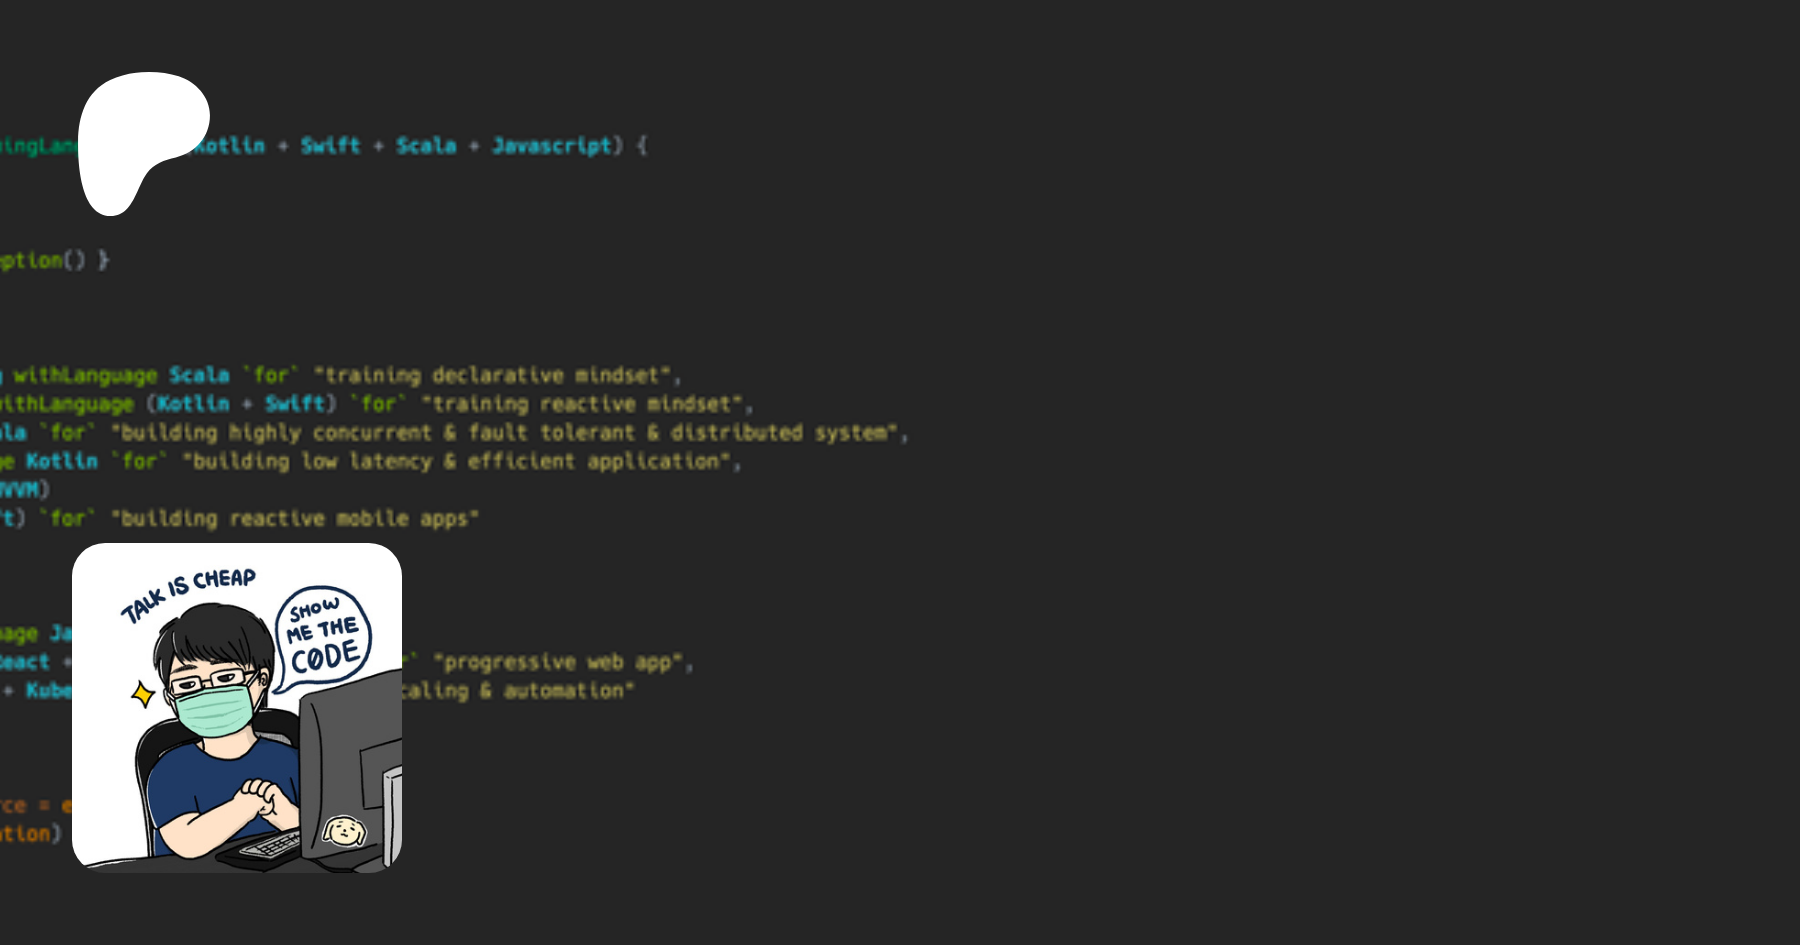1800x945 pixels.
Task: Click the "Show me the code" speech bubble
Action: tap(322, 636)
